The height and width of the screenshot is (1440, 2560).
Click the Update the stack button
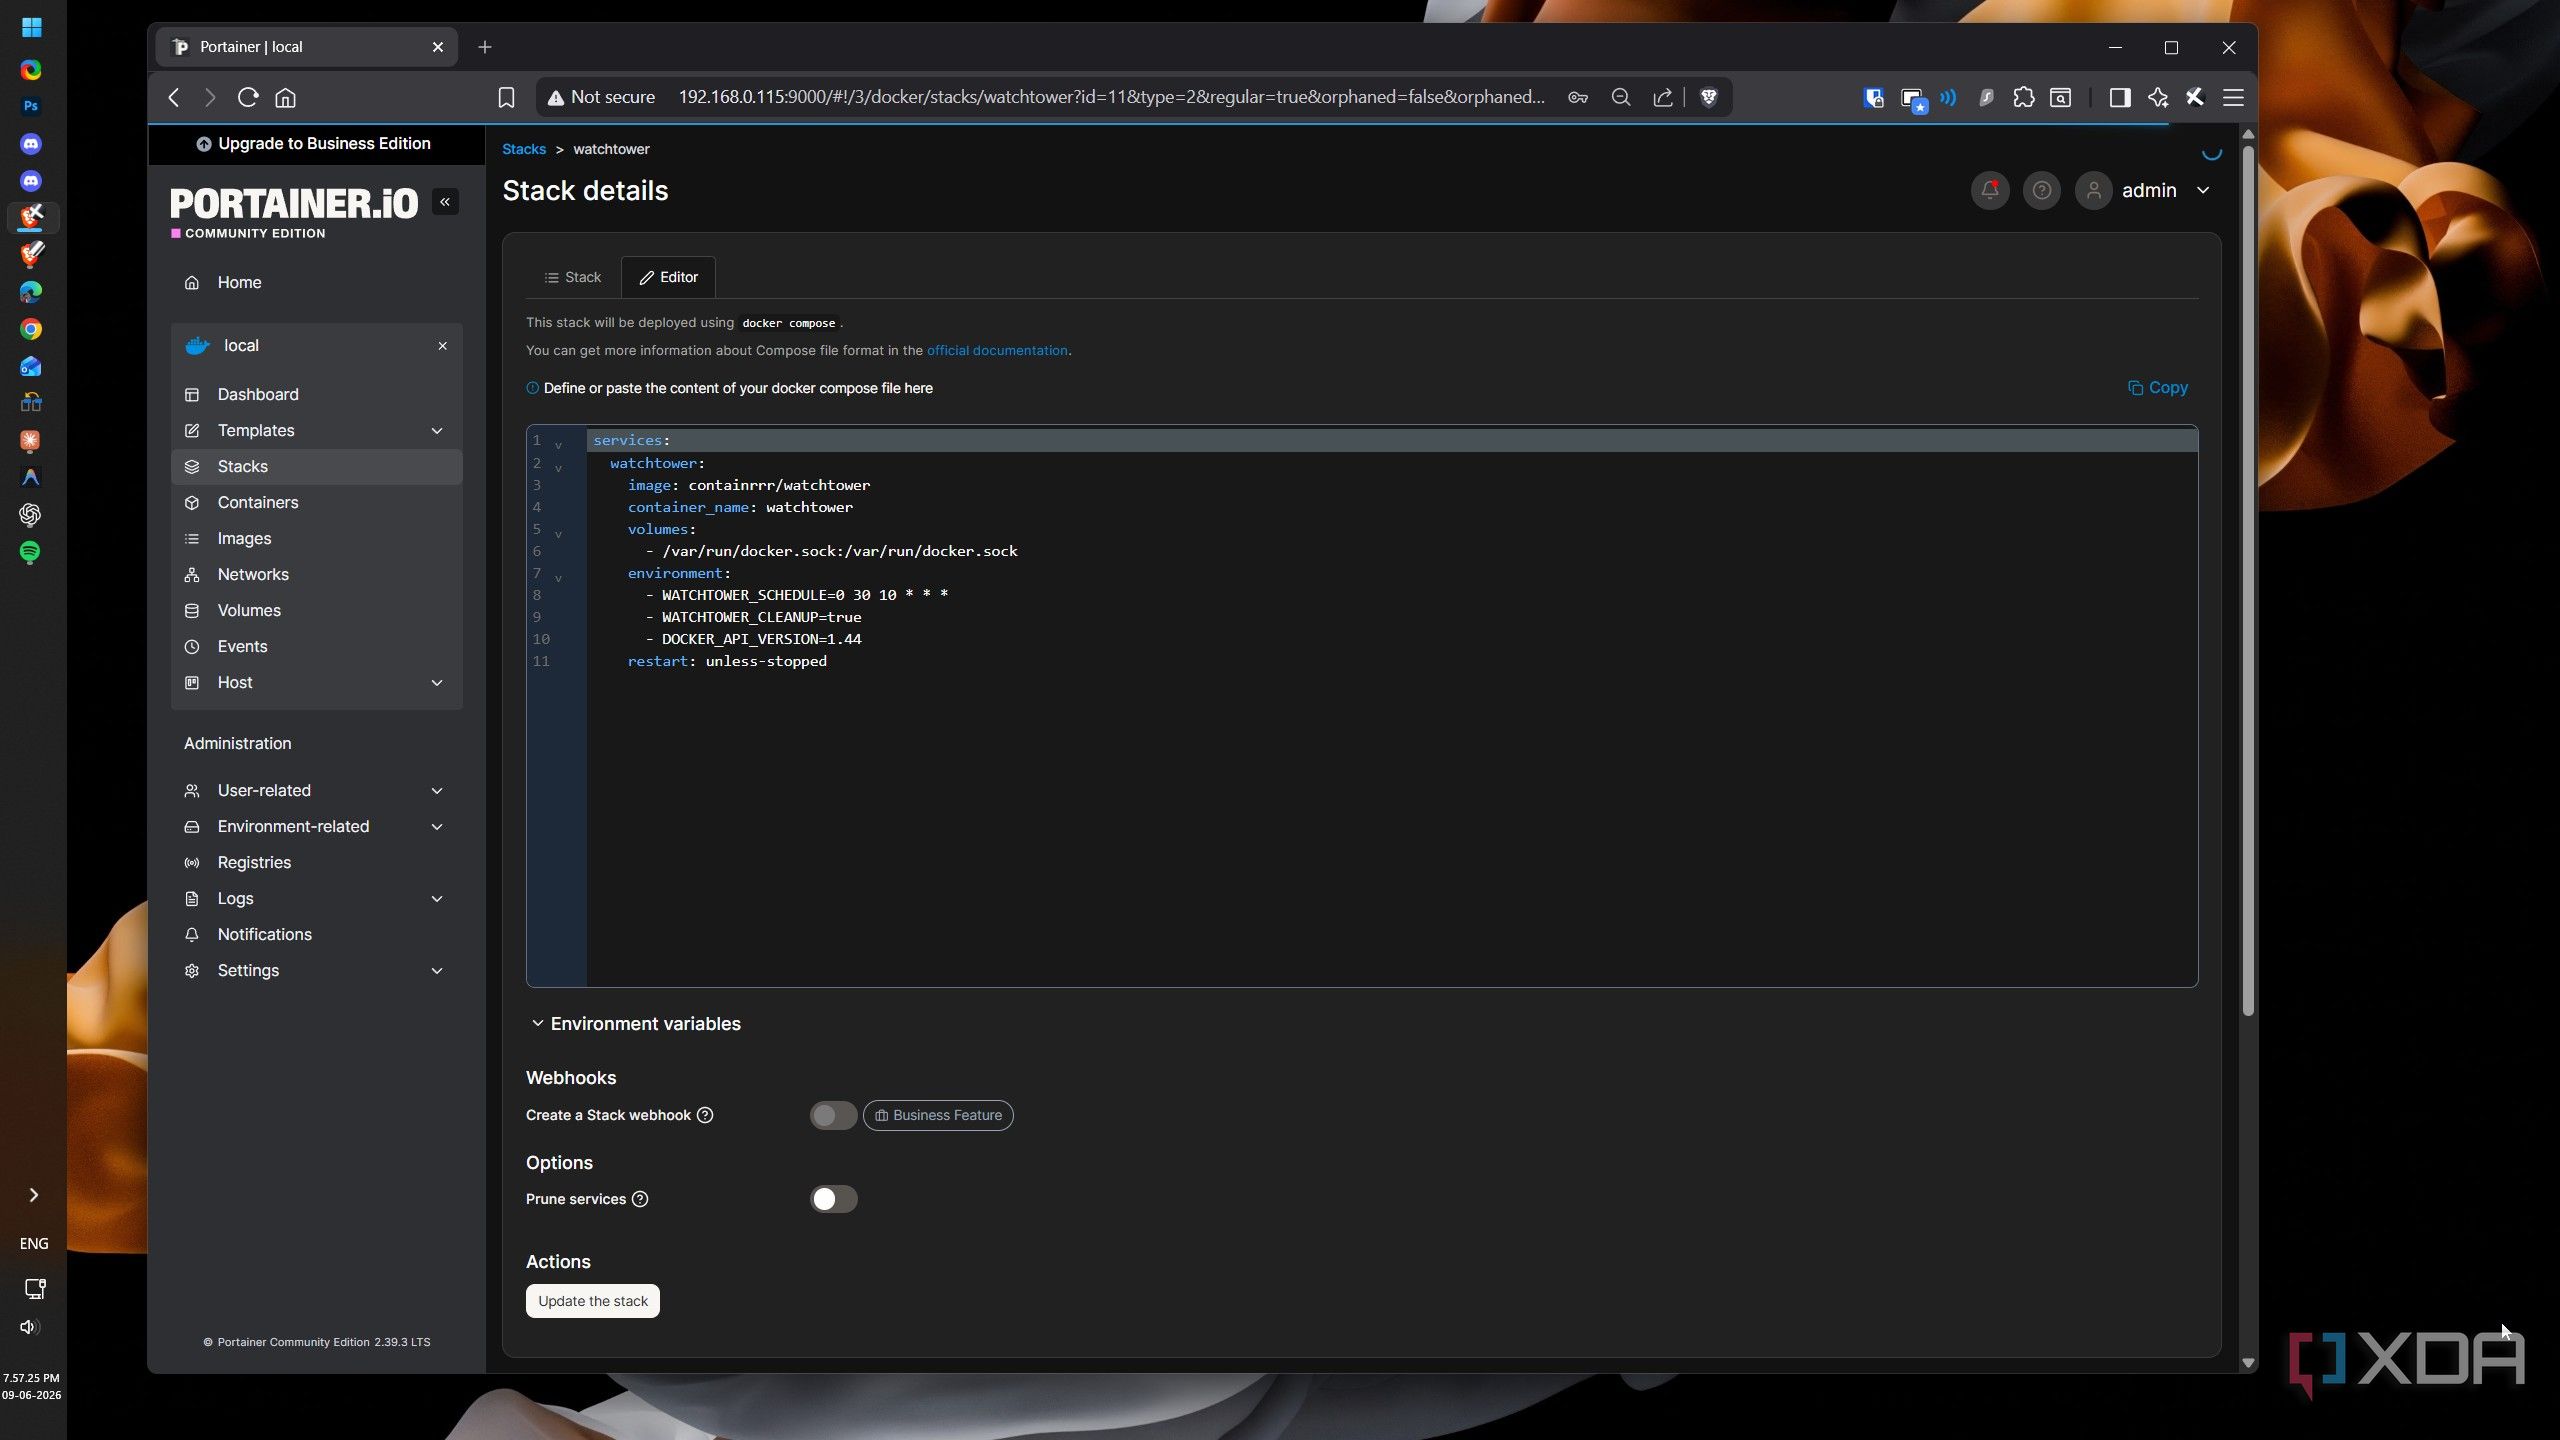593,1301
